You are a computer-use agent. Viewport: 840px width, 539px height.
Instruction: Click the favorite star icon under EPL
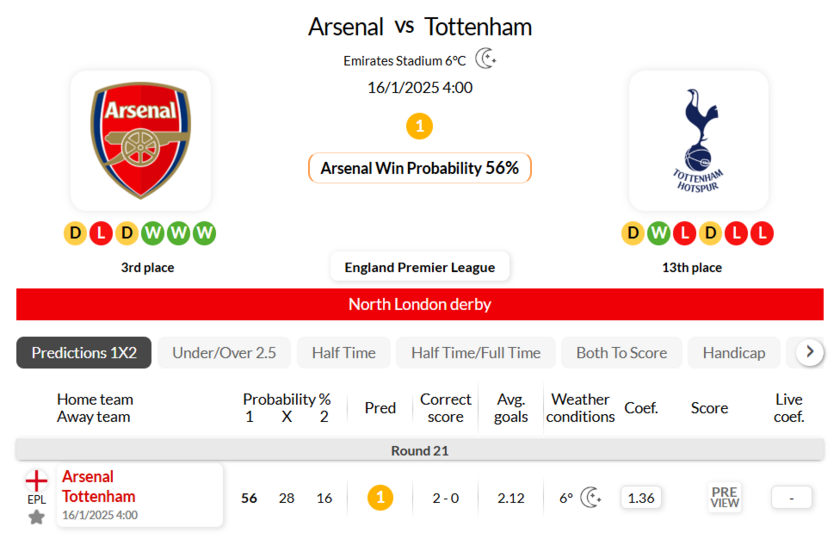click(x=36, y=517)
